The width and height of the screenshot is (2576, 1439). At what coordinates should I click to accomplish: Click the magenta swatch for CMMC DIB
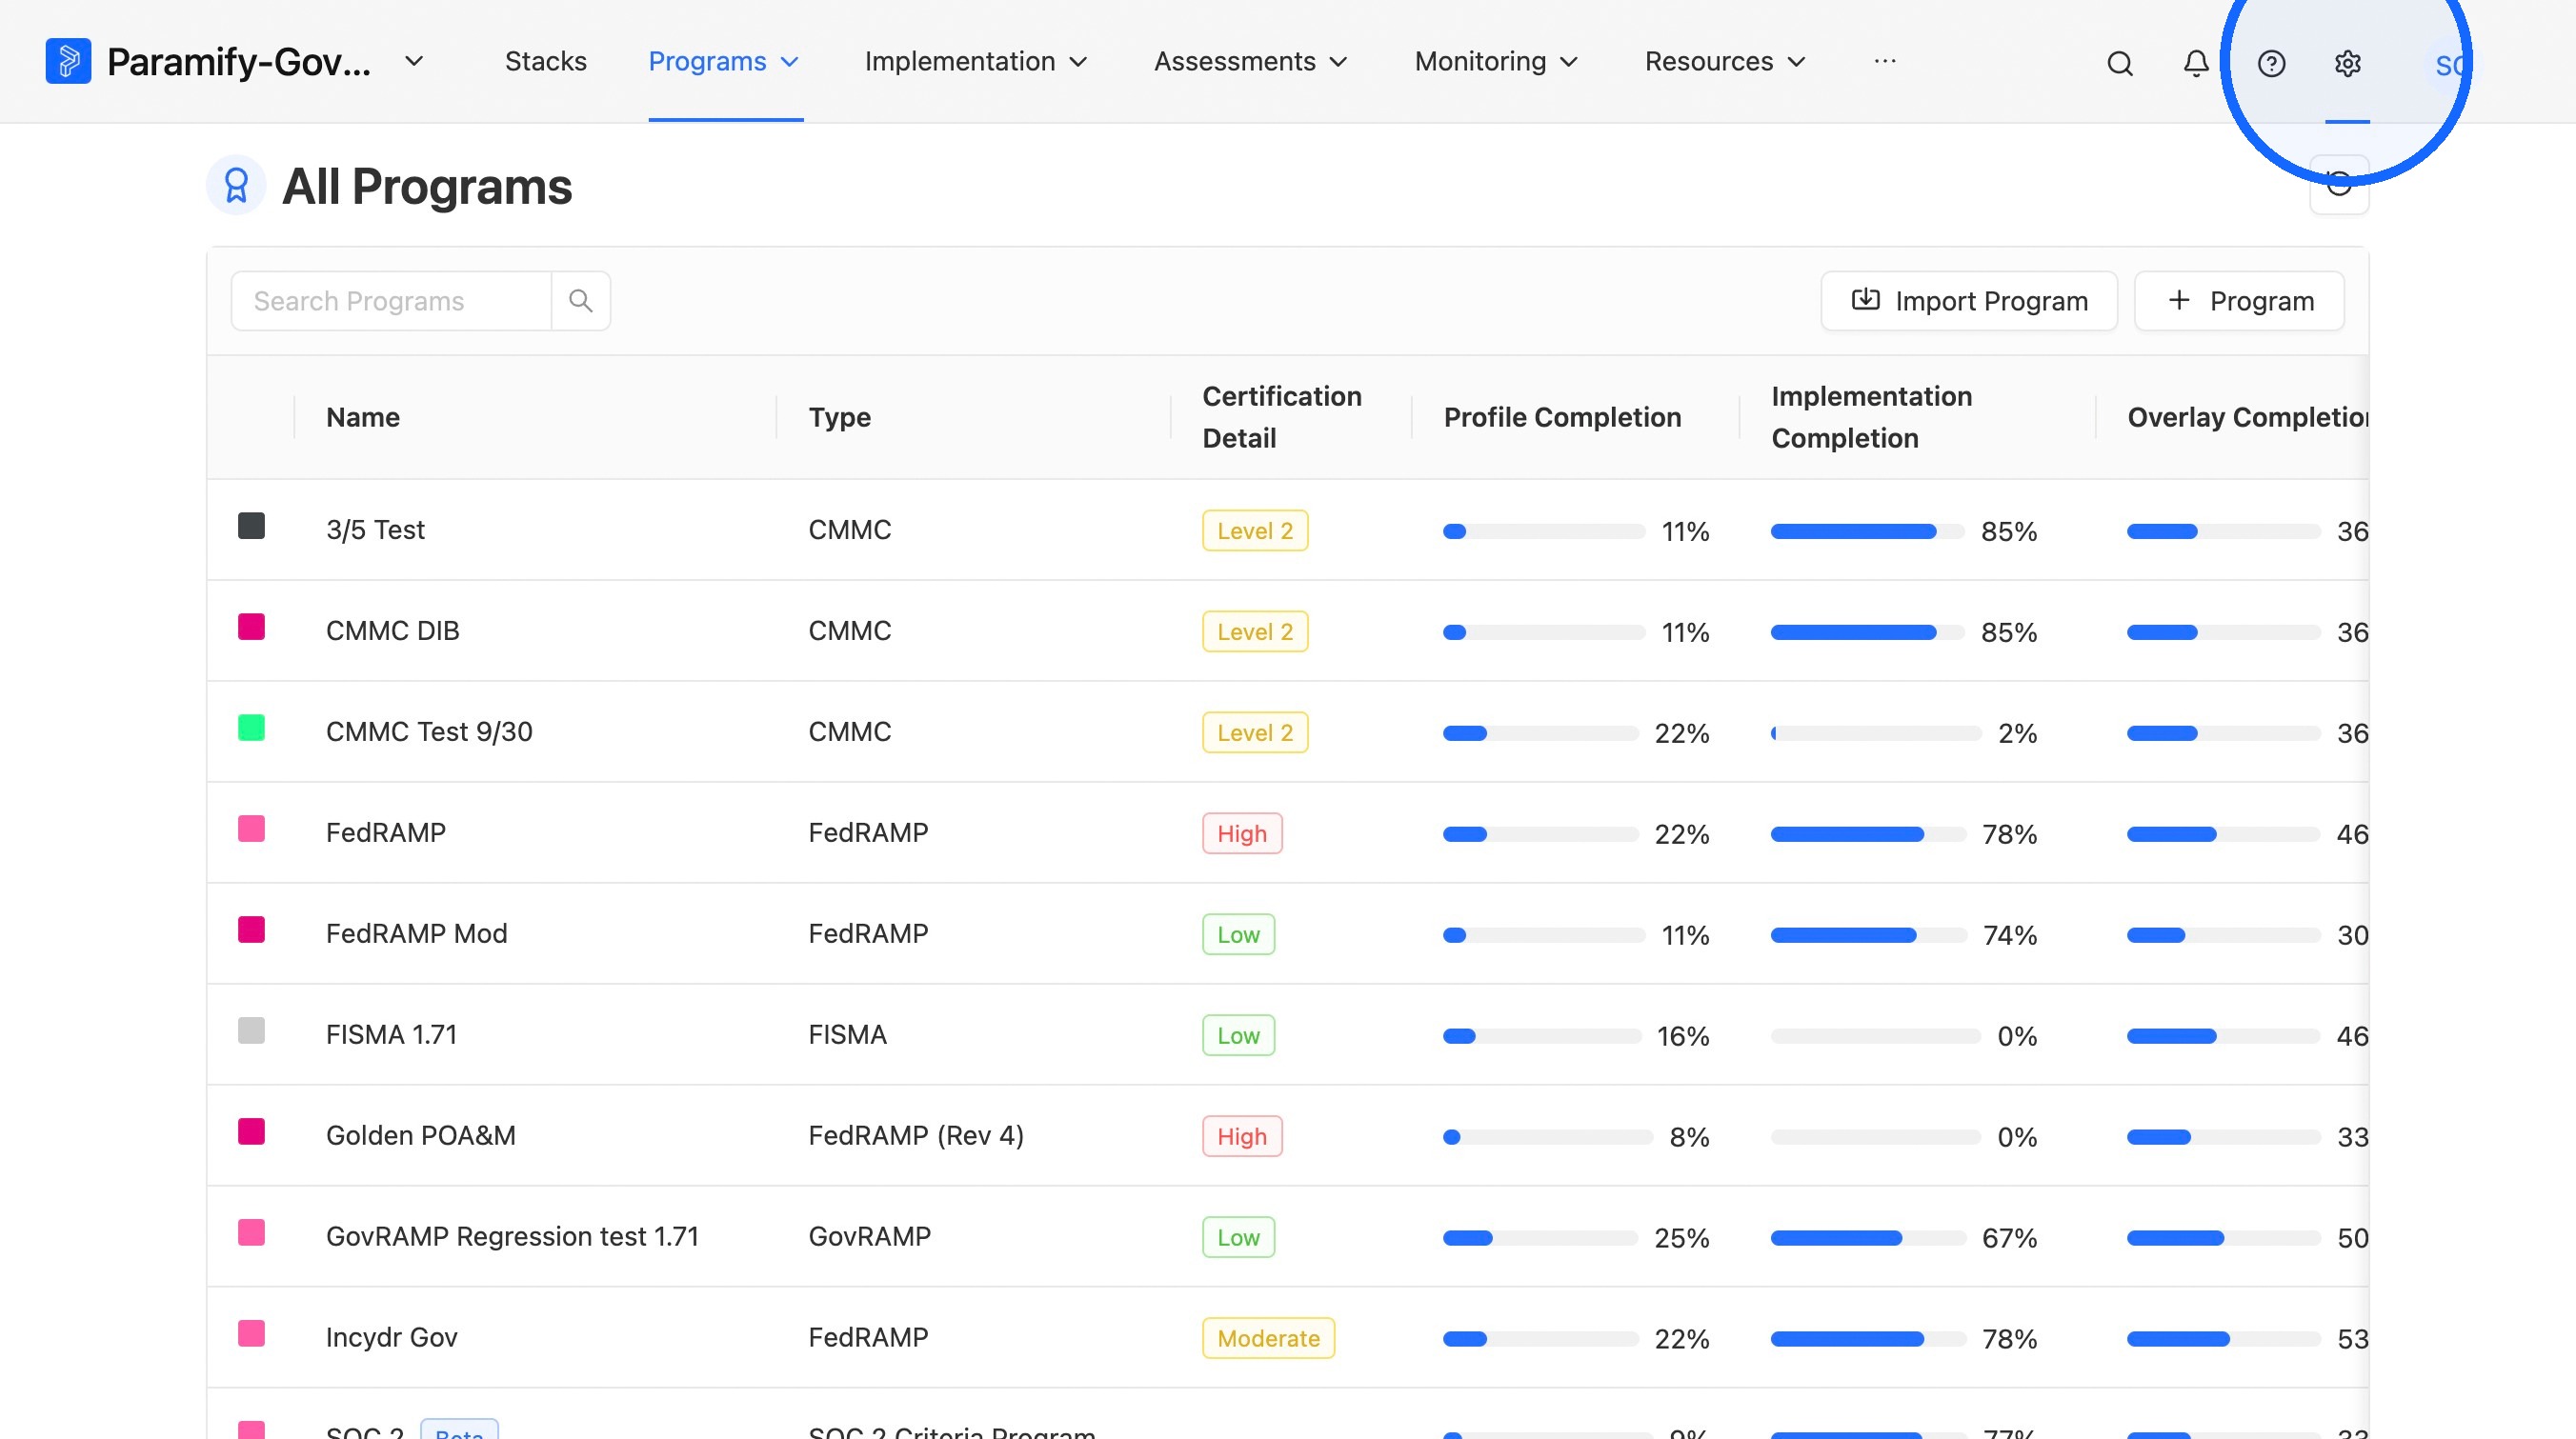coord(251,627)
